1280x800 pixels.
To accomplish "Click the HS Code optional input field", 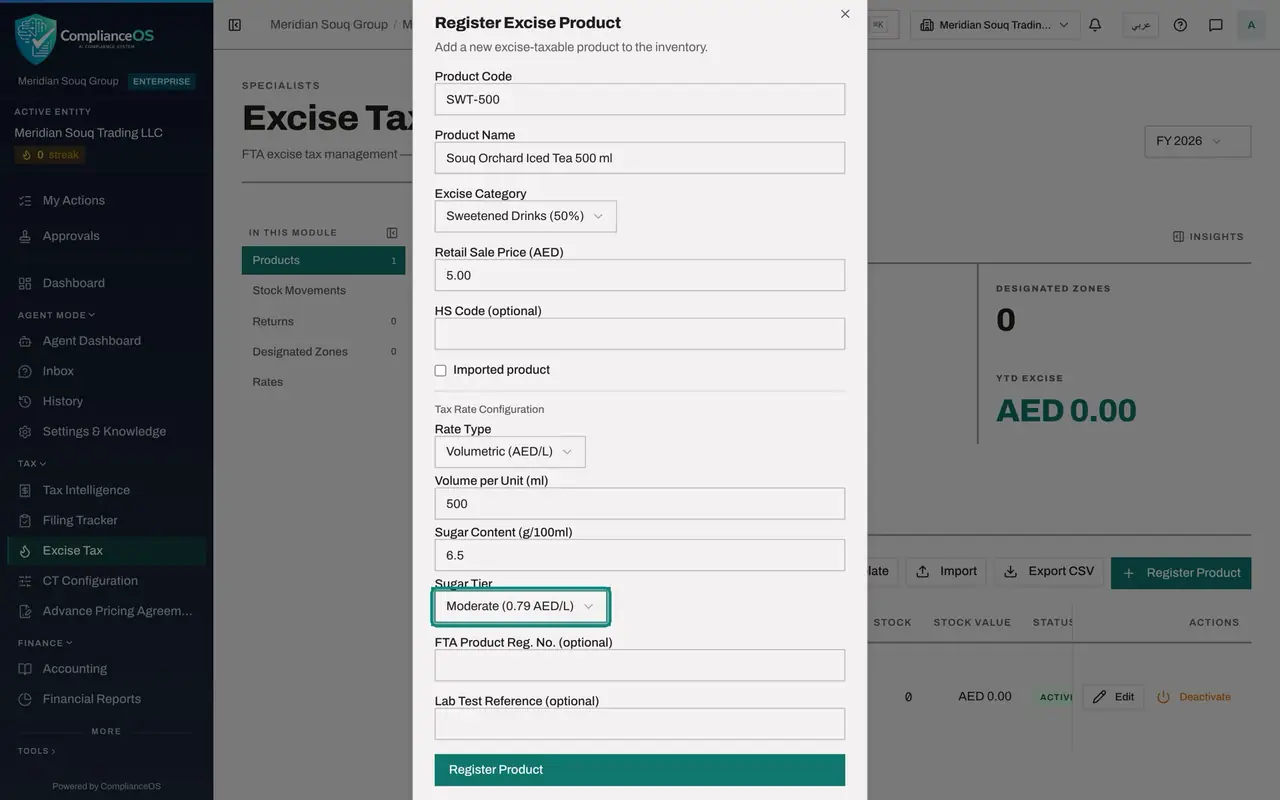I will [640, 334].
